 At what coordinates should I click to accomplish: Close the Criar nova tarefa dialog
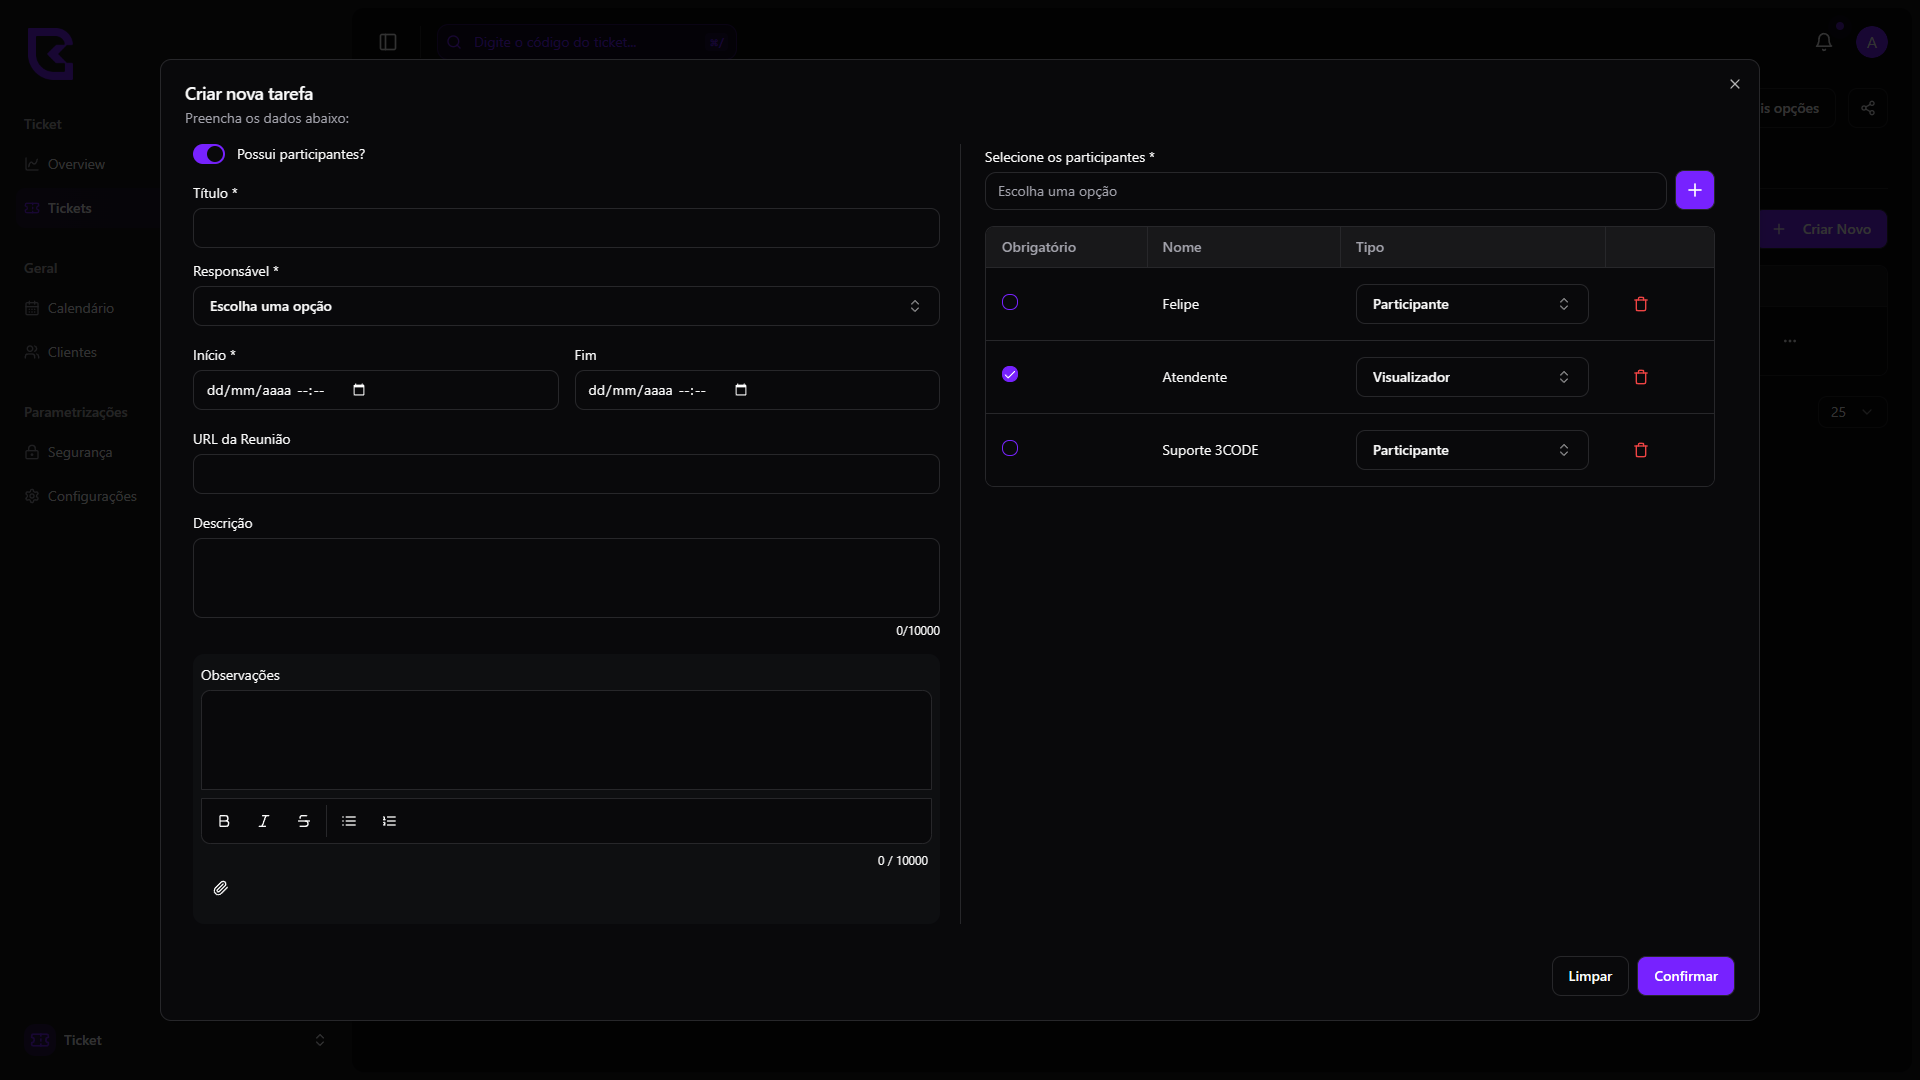pyautogui.click(x=1735, y=84)
